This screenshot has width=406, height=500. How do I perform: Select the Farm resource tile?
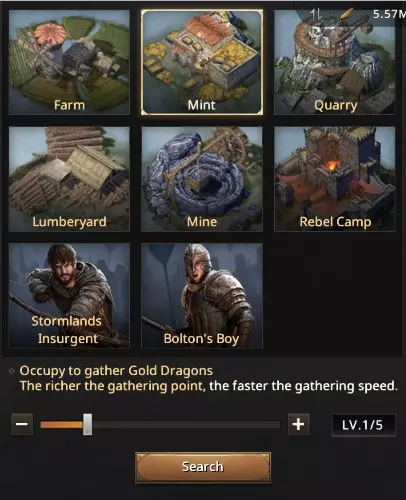click(x=69, y=62)
